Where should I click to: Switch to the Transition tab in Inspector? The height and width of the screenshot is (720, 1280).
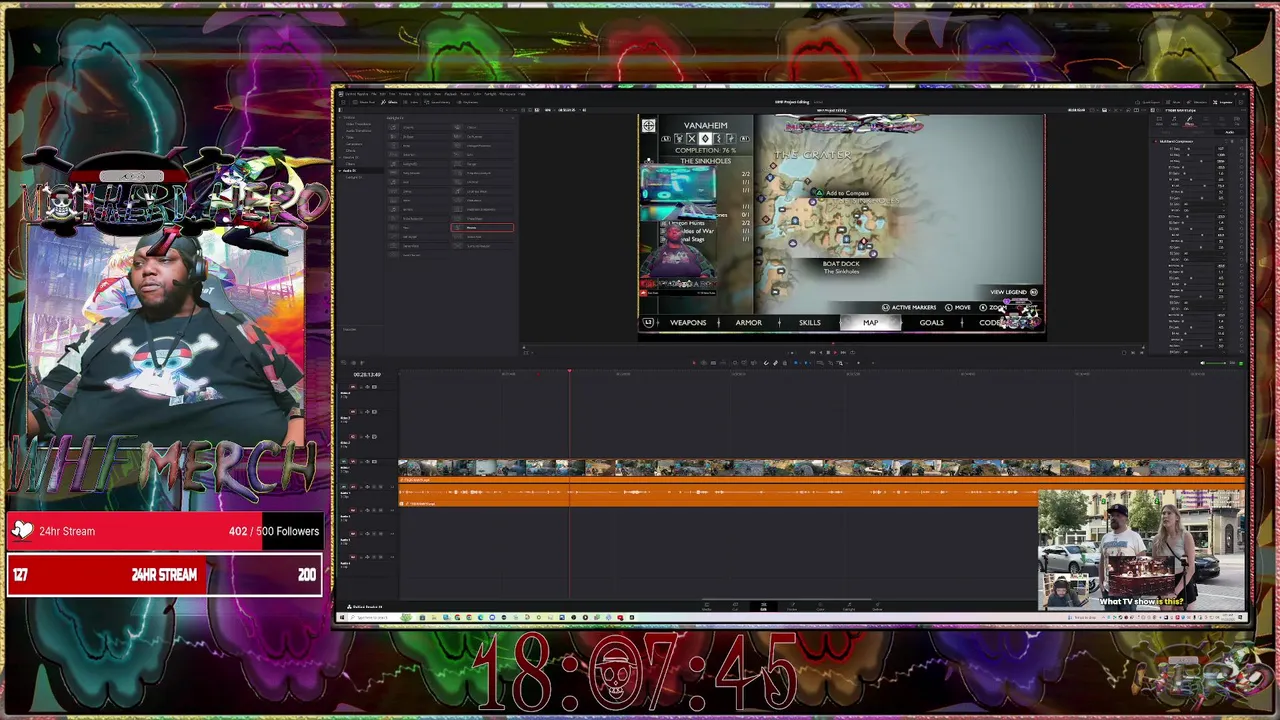pyautogui.click(x=1206, y=121)
